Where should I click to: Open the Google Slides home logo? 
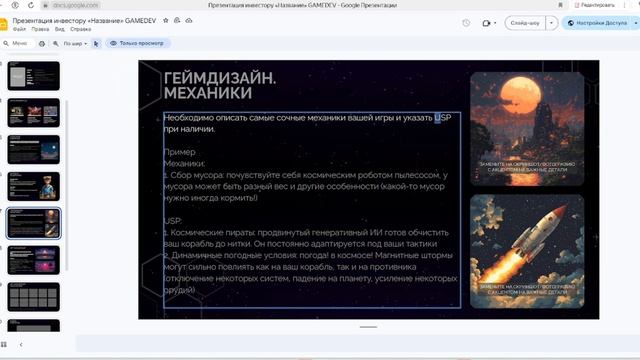point(3,24)
